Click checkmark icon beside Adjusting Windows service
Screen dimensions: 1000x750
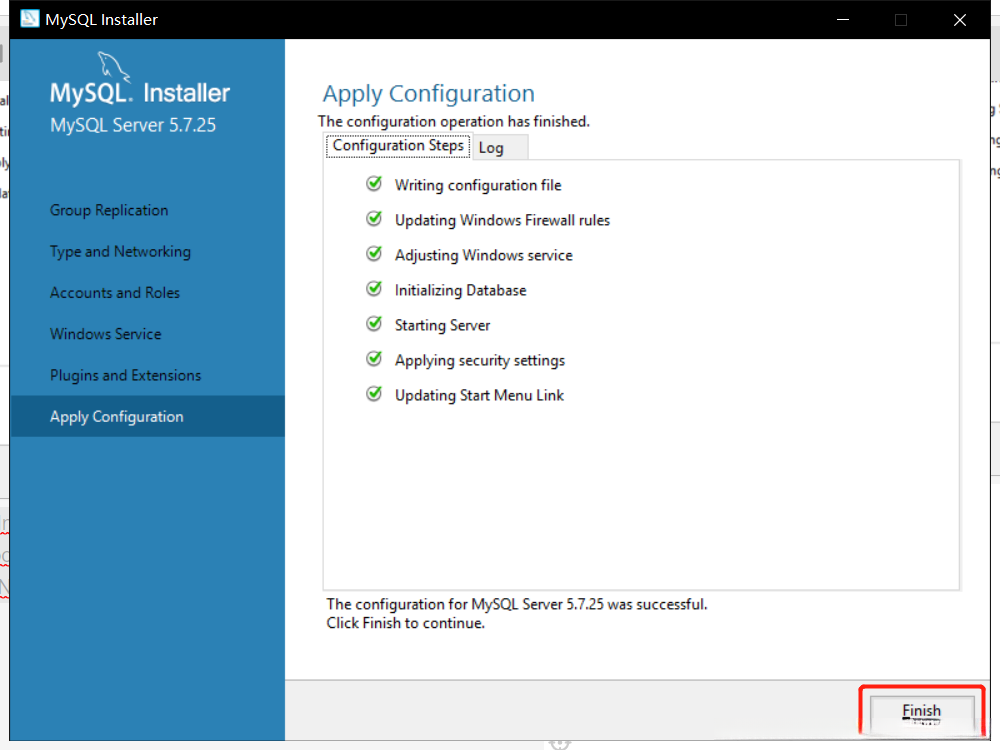(x=374, y=254)
